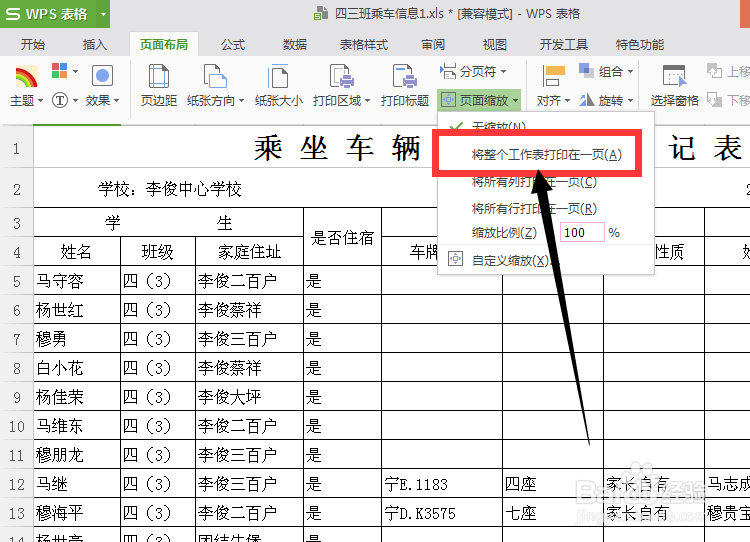This screenshot has height=542, width=750.
Task: Switch to the 开始 tab
Action: [x=33, y=44]
